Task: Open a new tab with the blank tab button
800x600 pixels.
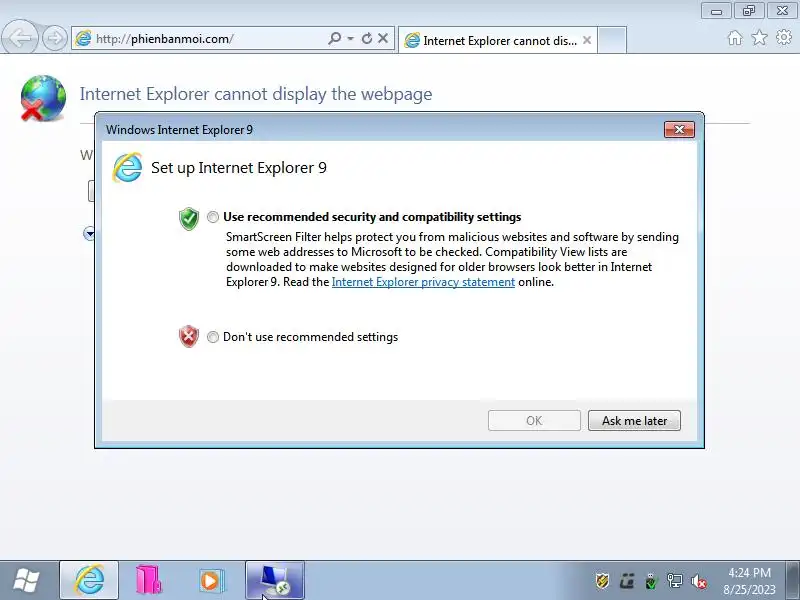Action: [x=612, y=40]
